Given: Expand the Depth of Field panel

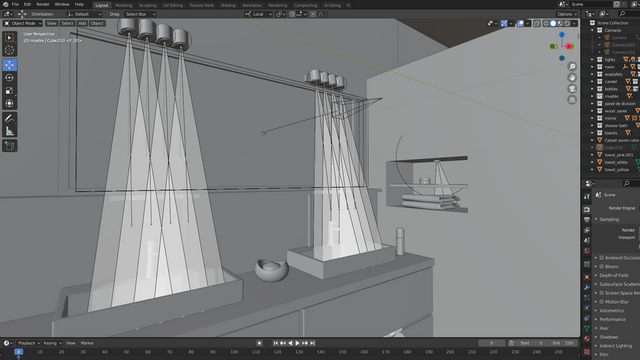Looking at the screenshot, I should pyautogui.click(x=596, y=276).
